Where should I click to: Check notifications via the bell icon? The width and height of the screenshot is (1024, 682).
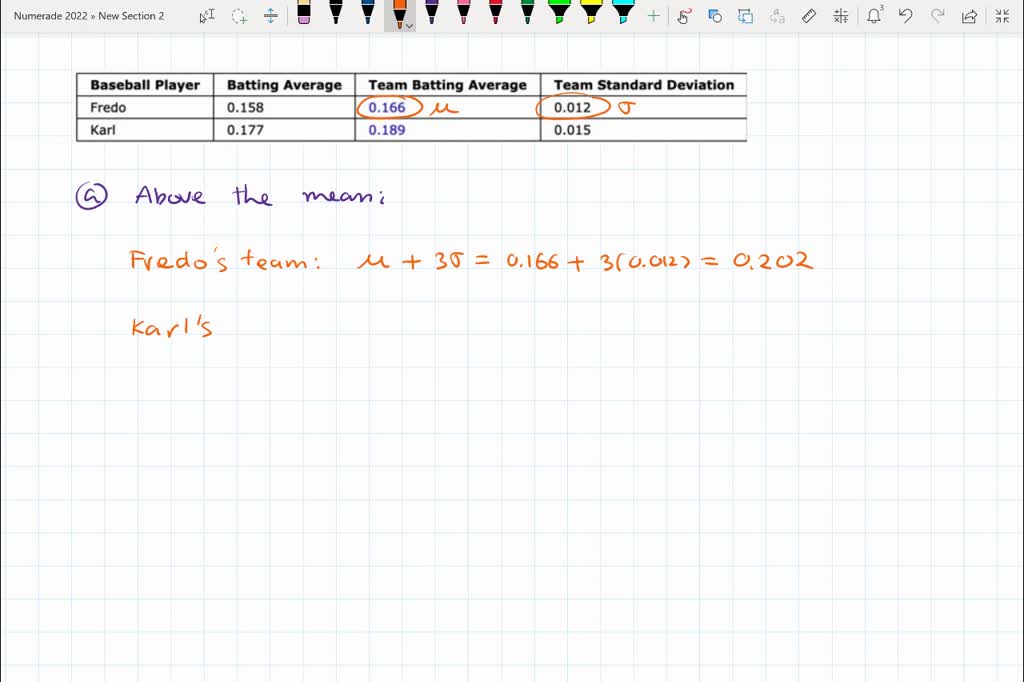click(874, 16)
